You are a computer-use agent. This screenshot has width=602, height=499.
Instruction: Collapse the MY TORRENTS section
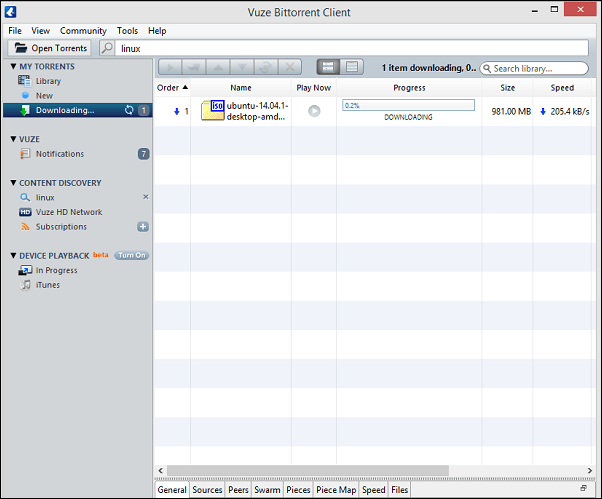(x=13, y=66)
